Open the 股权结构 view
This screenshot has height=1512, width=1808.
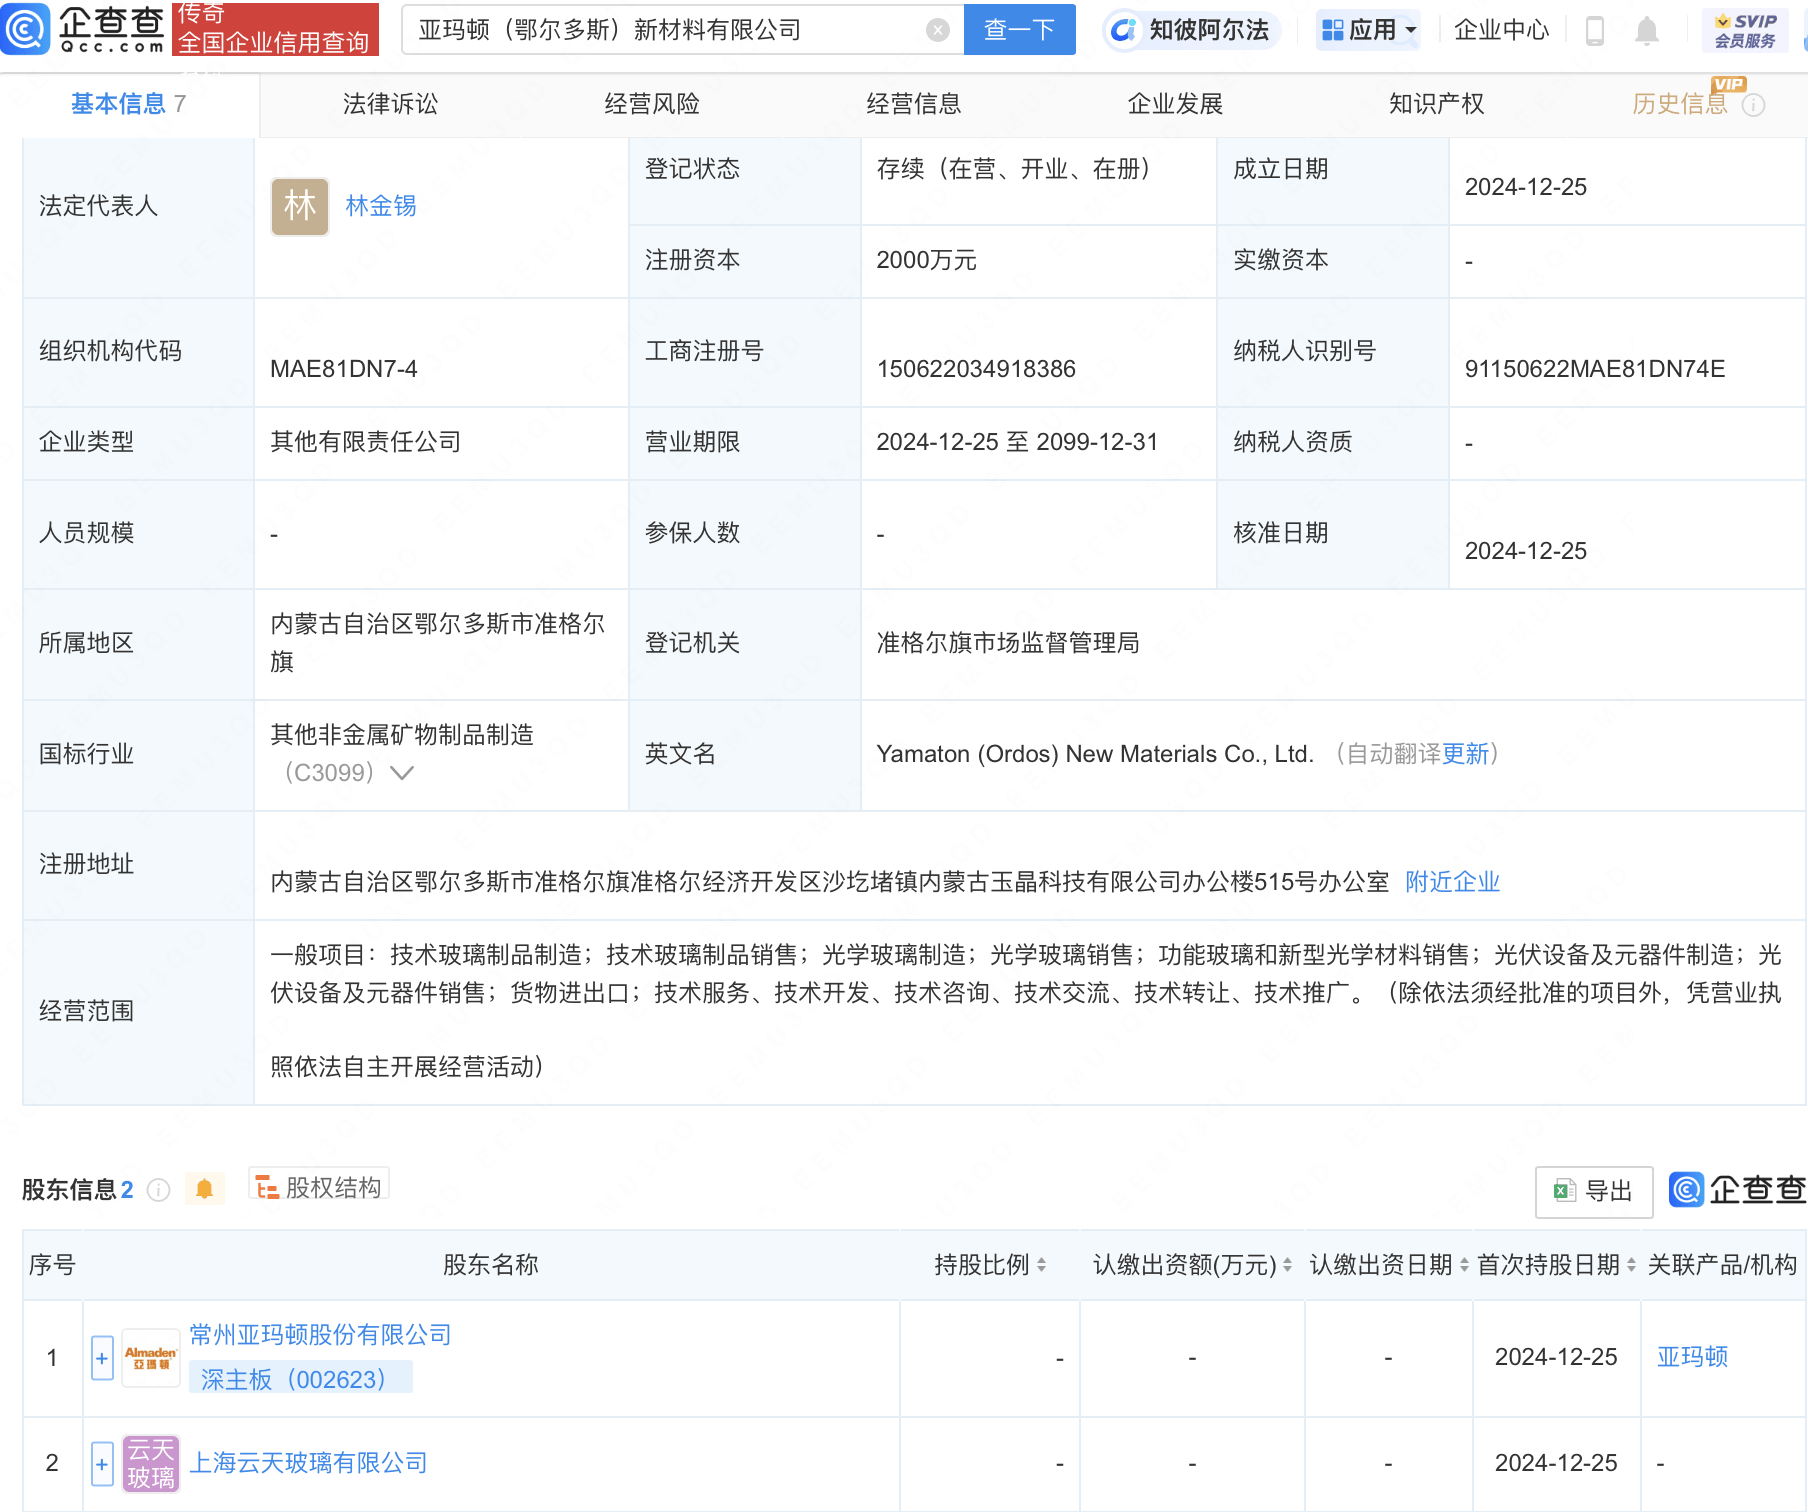click(x=319, y=1187)
